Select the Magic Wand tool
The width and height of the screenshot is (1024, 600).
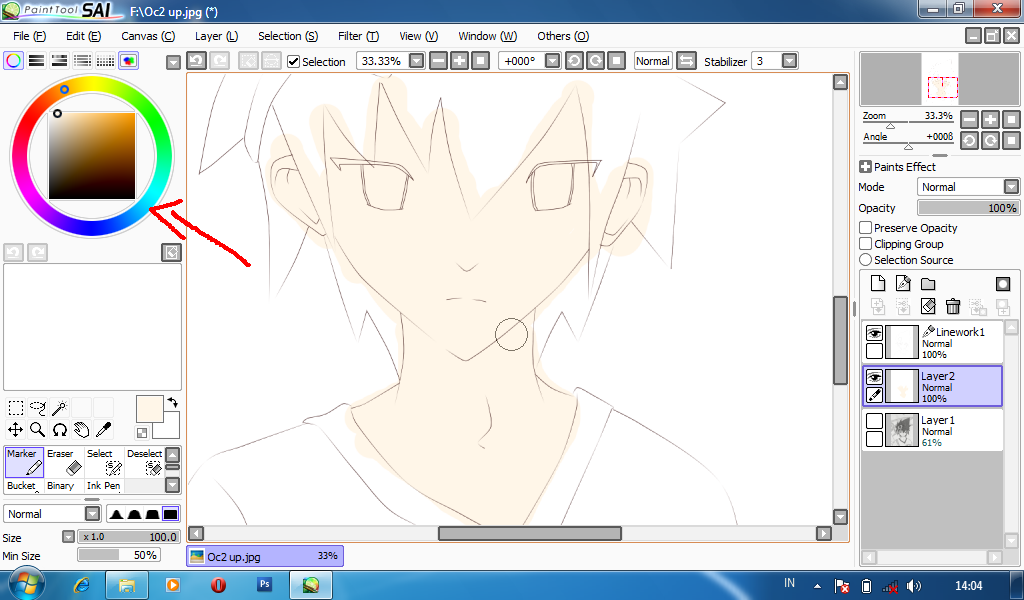coord(59,408)
